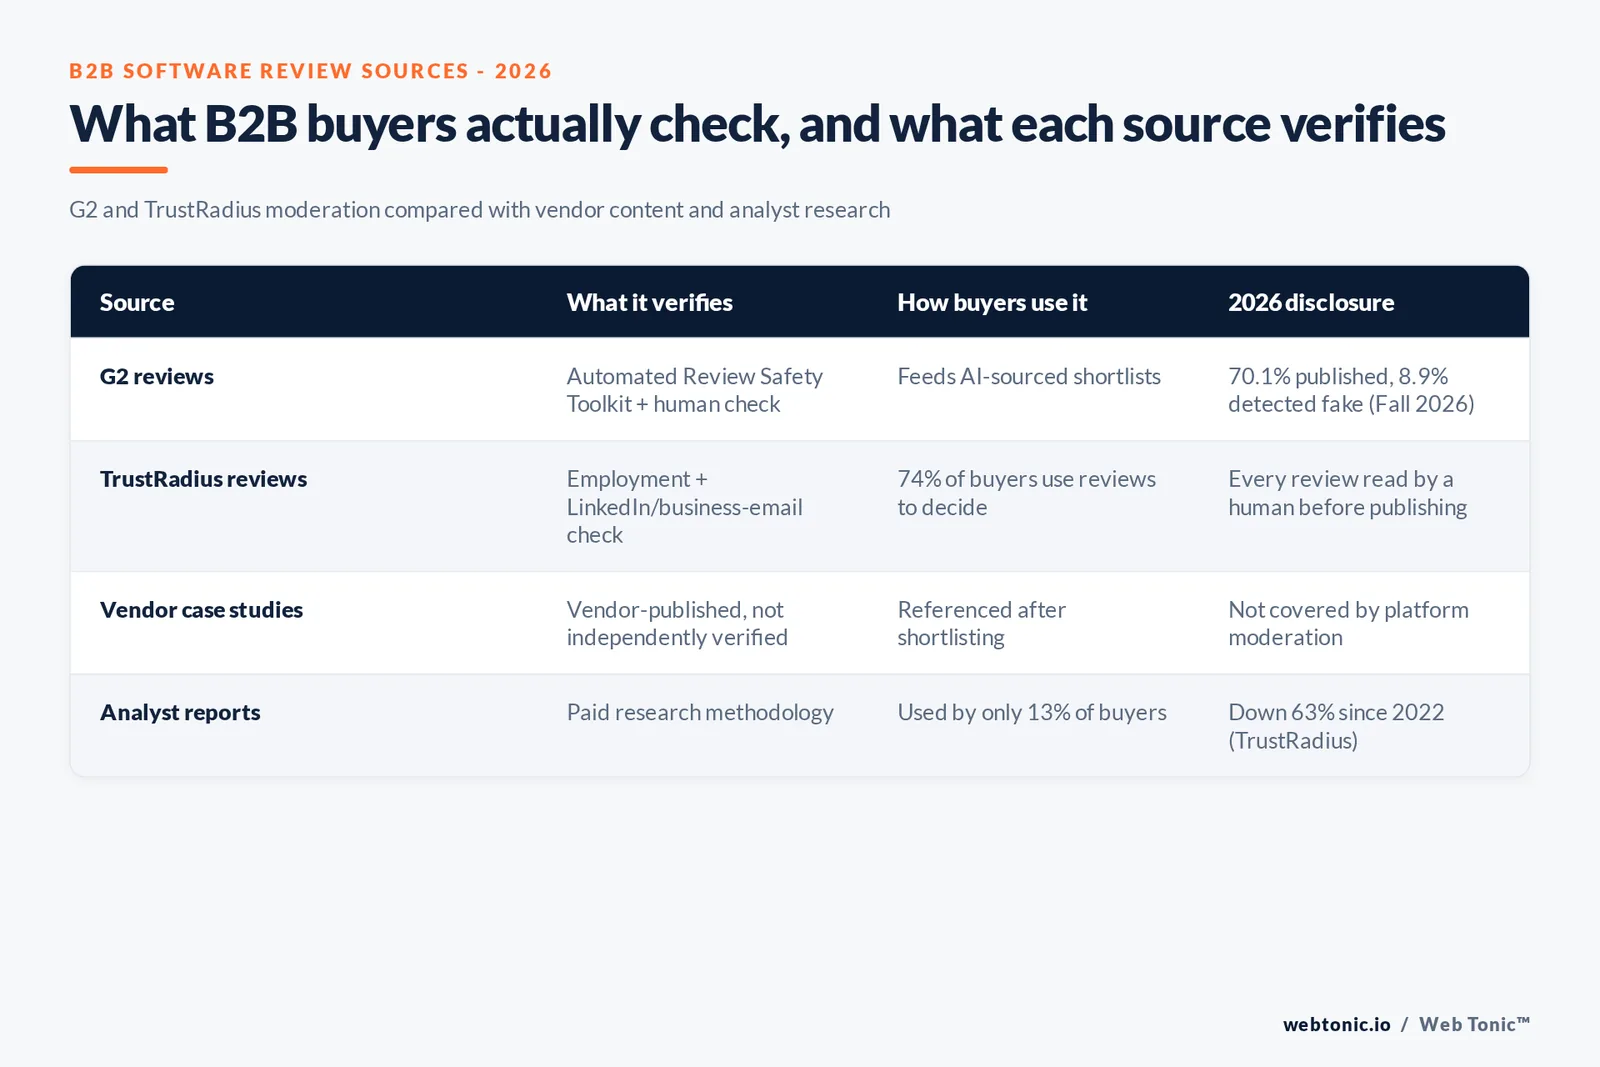Viewport: 1600px width, 1067px height.
Task: Select the 'Analyst reports' row label
Action: [180, 713]
